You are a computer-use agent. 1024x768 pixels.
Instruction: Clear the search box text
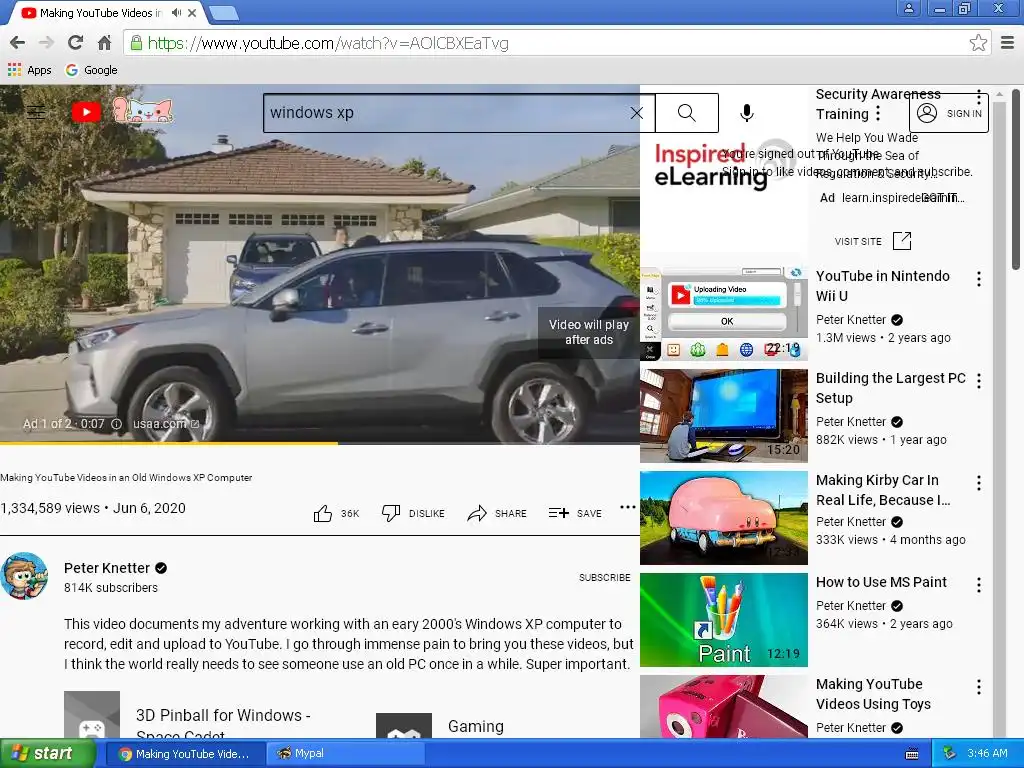coord(637,113)
